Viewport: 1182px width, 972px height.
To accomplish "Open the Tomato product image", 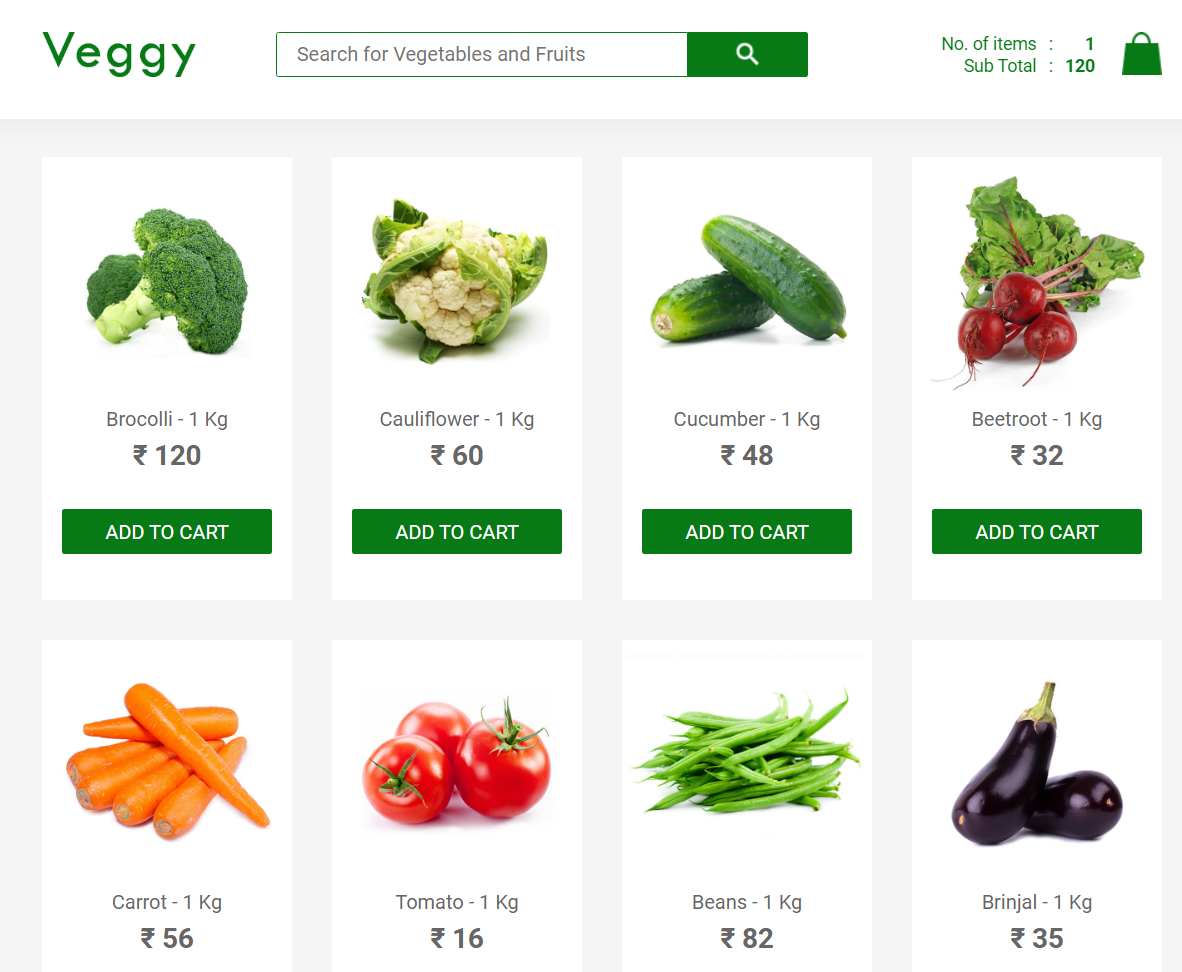I will [x=457, y=760].
